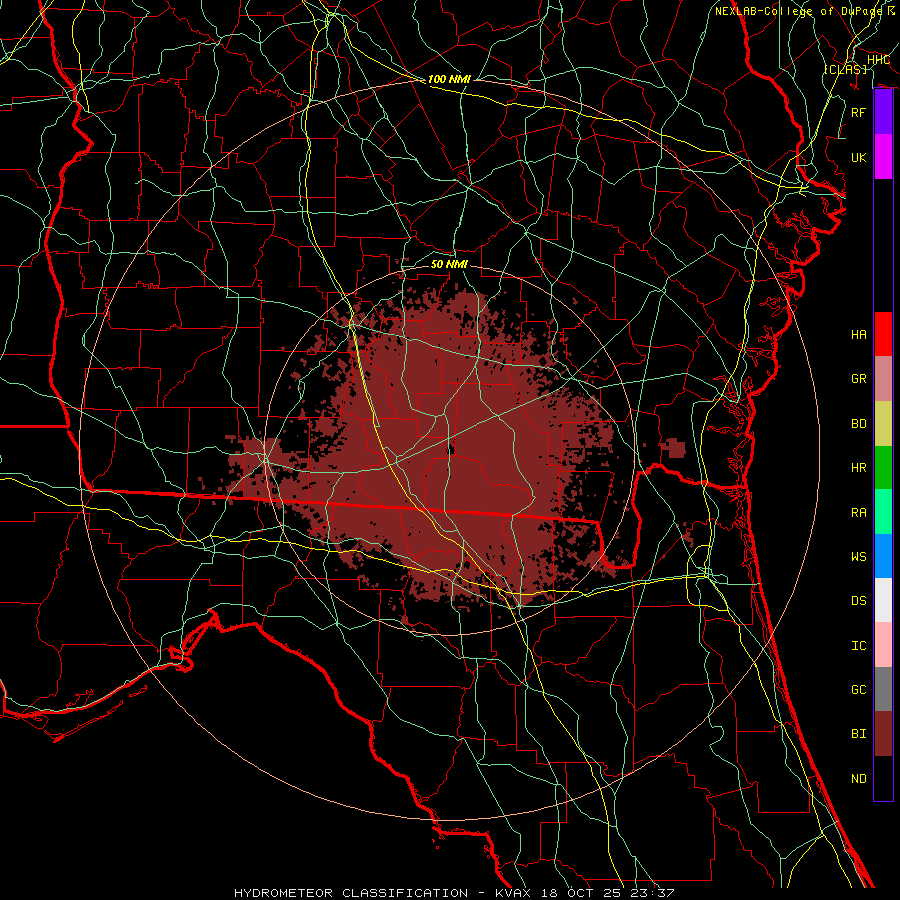
Task: Click the 'HYDROMETEOR CLASSIFICATION - KVAX' title caption
Action: click(x=382, y=893)
